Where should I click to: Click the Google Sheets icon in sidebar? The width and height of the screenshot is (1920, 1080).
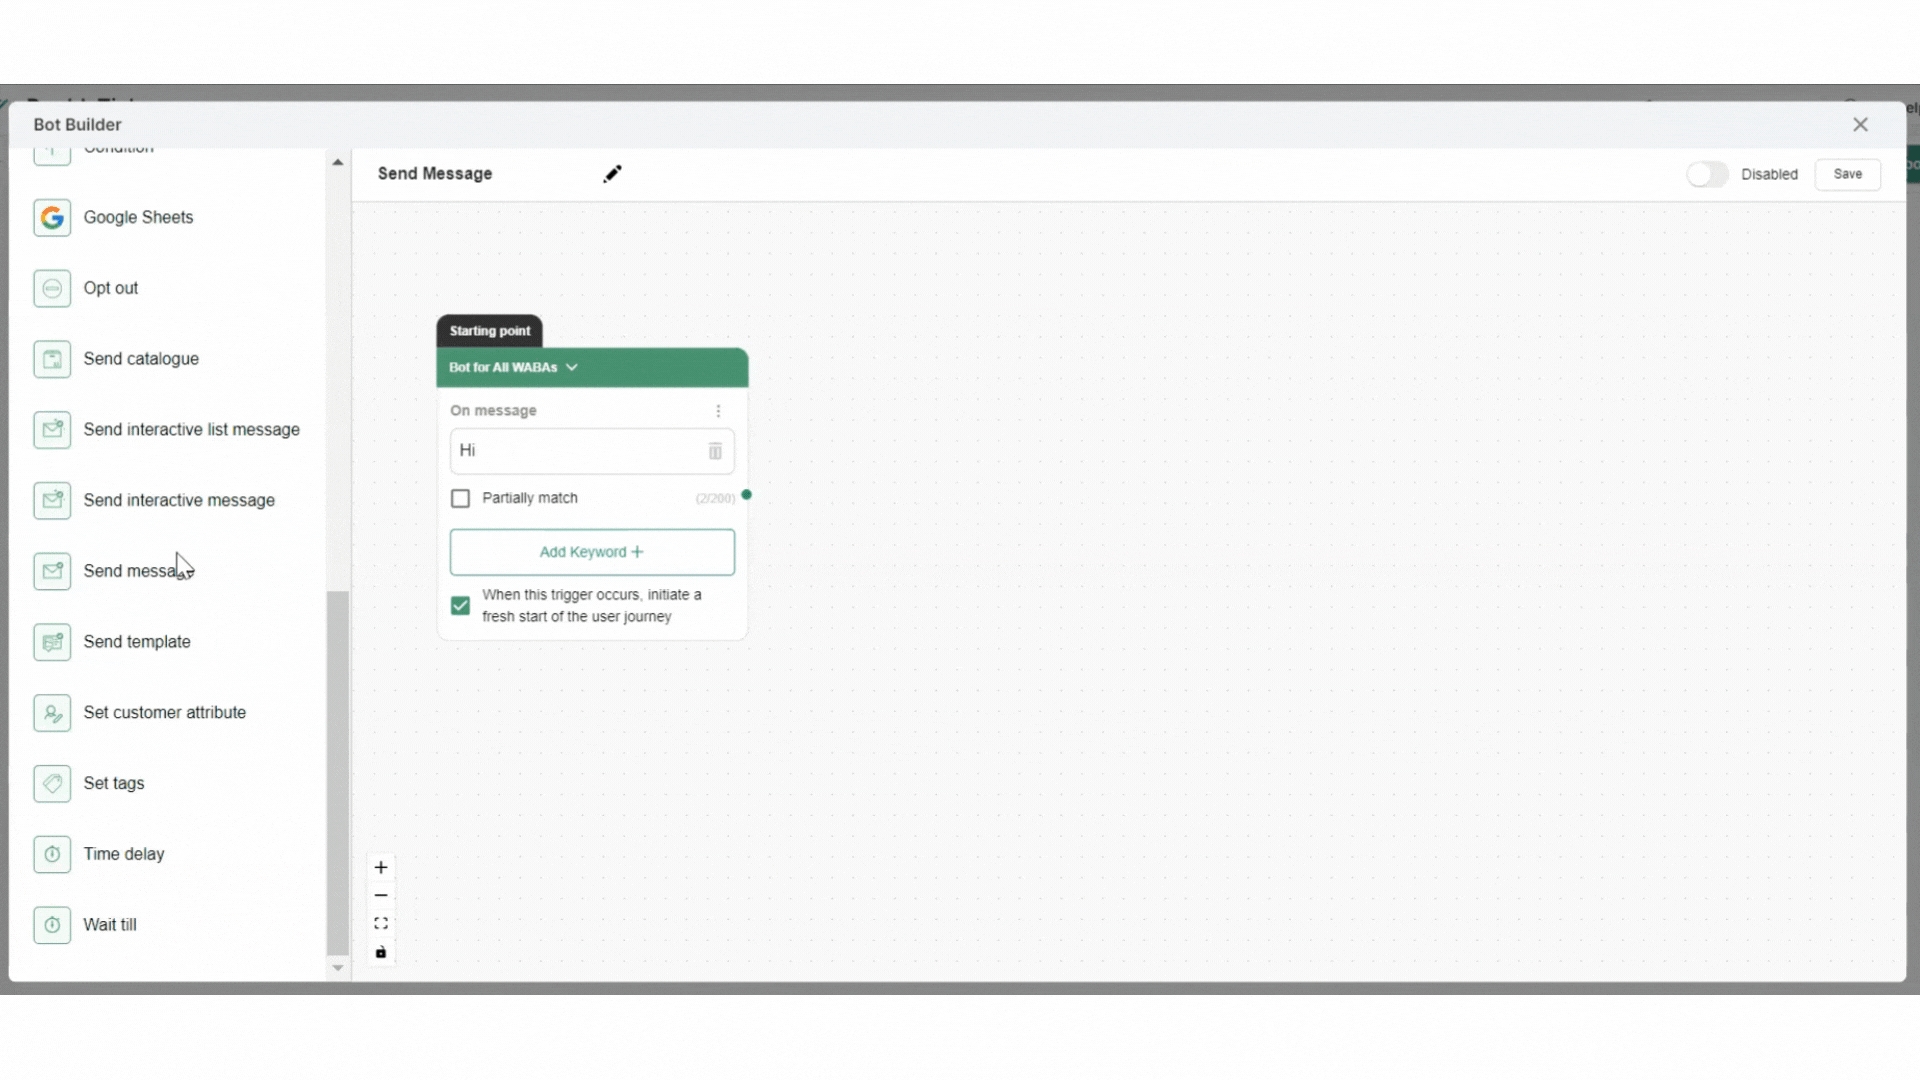52,218
